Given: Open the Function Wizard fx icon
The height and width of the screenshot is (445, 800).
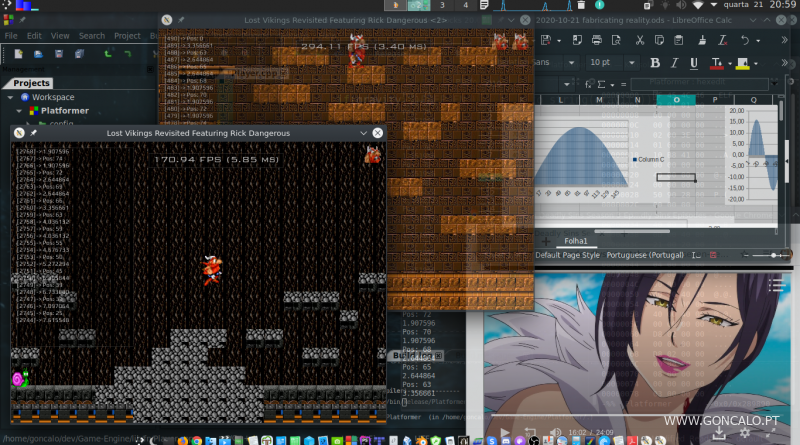Looking at the screenshot, I should pos(589,84).
